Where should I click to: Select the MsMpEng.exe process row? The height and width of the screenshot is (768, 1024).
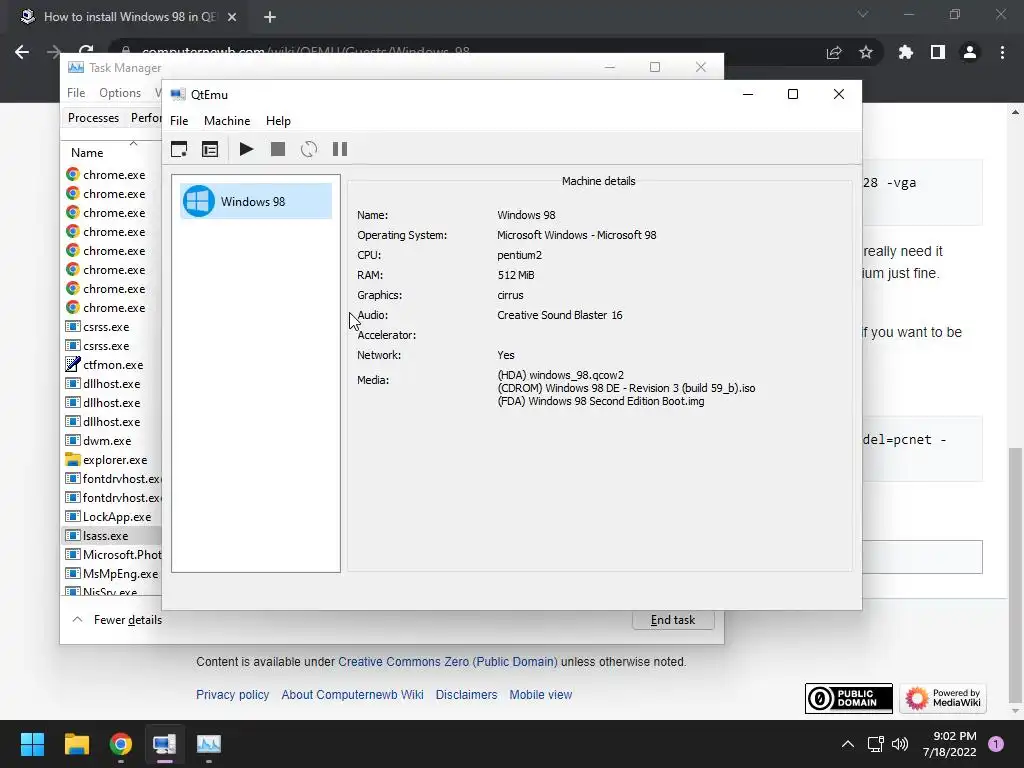[x=112, y=573]
